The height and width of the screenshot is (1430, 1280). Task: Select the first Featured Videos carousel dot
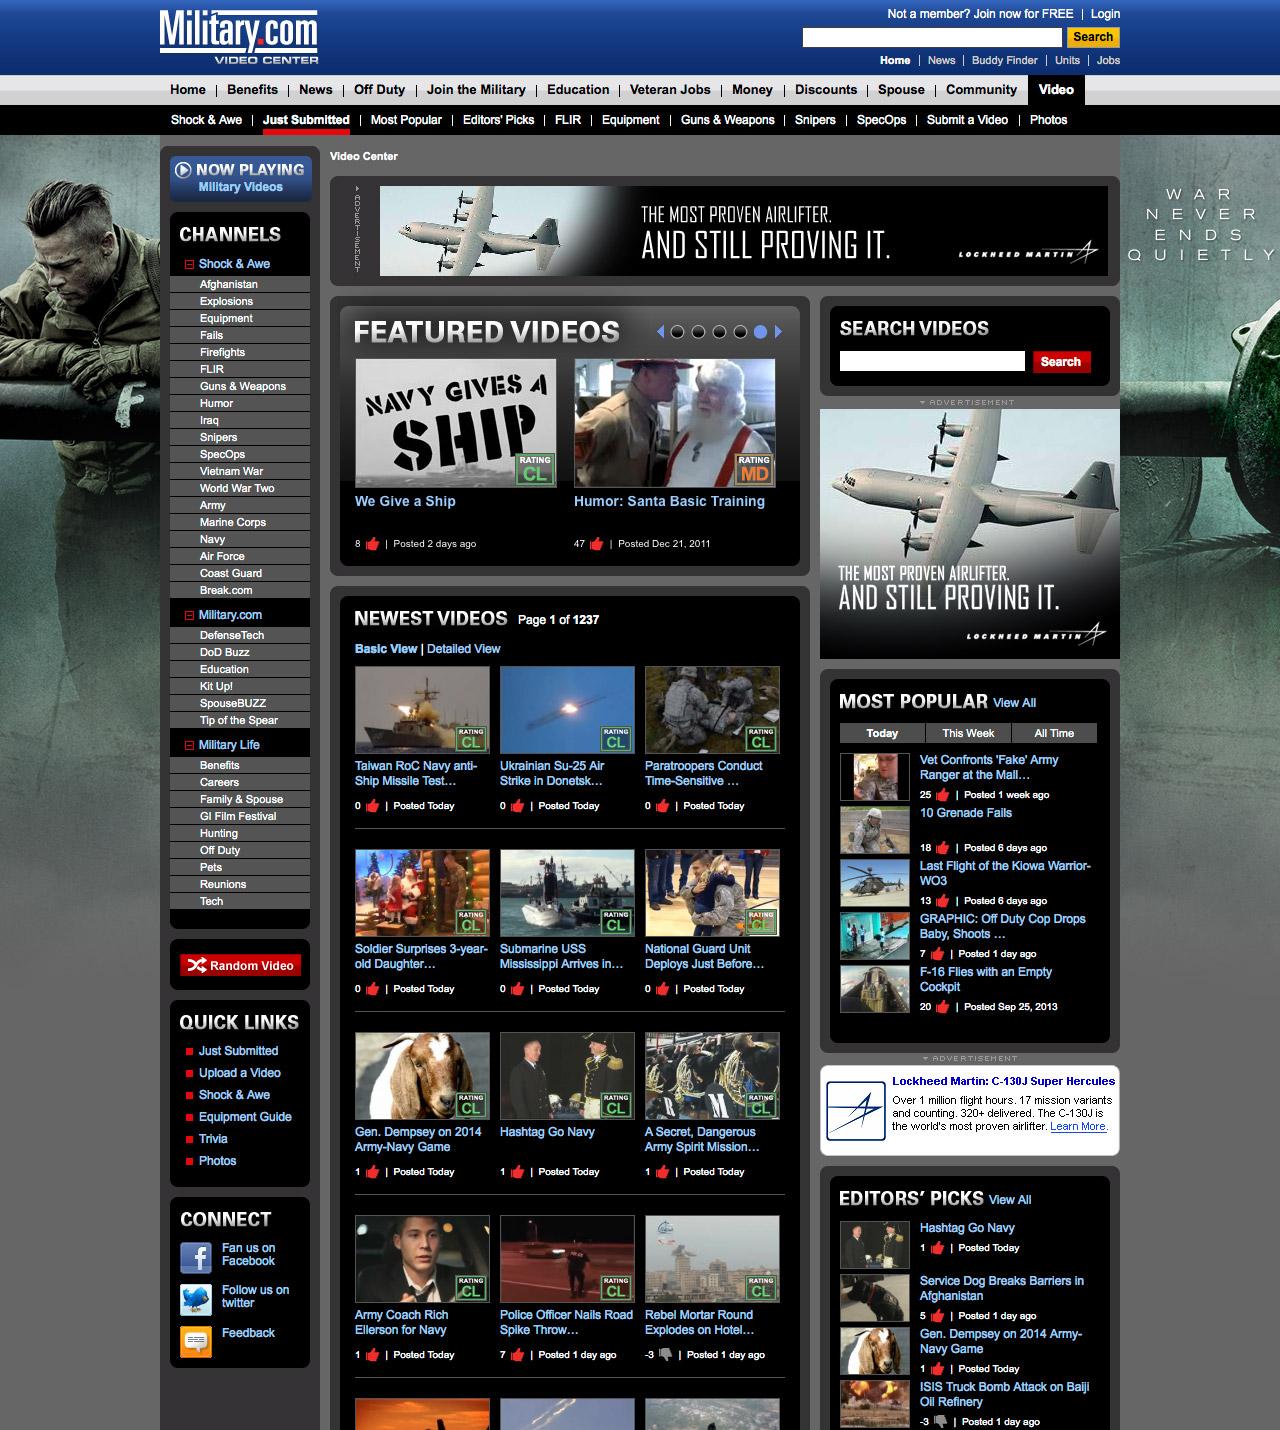click(x=677, y=332)
